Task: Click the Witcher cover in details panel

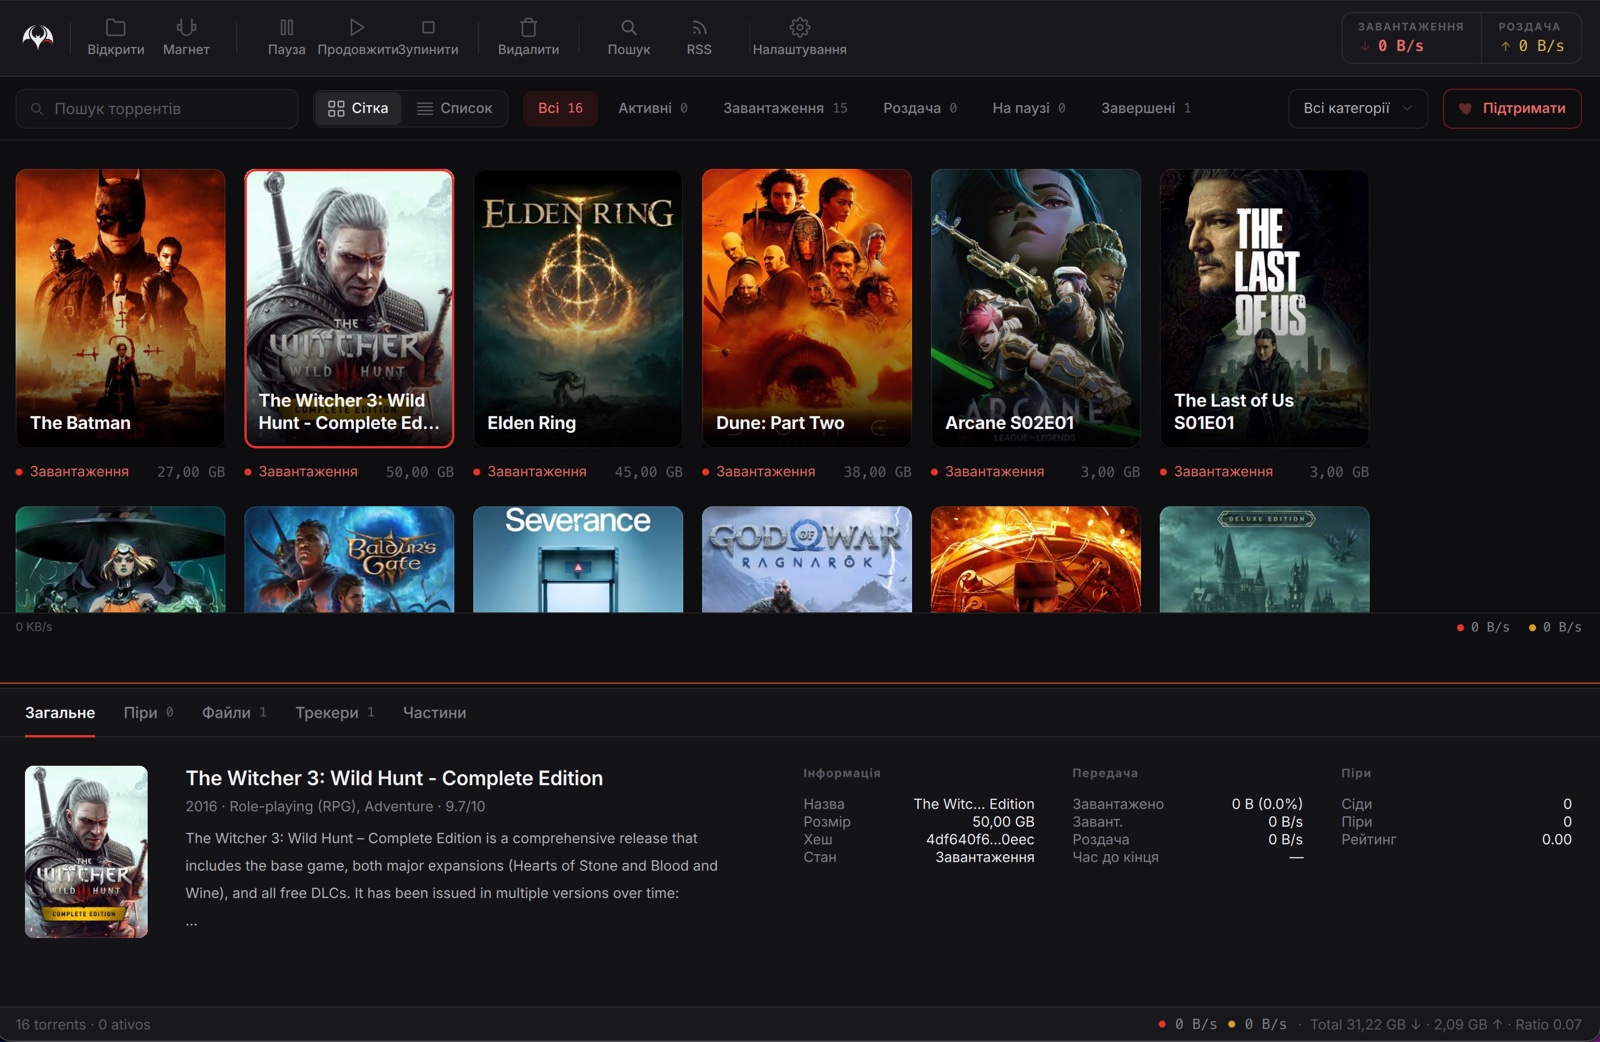Action: [86, 852]
